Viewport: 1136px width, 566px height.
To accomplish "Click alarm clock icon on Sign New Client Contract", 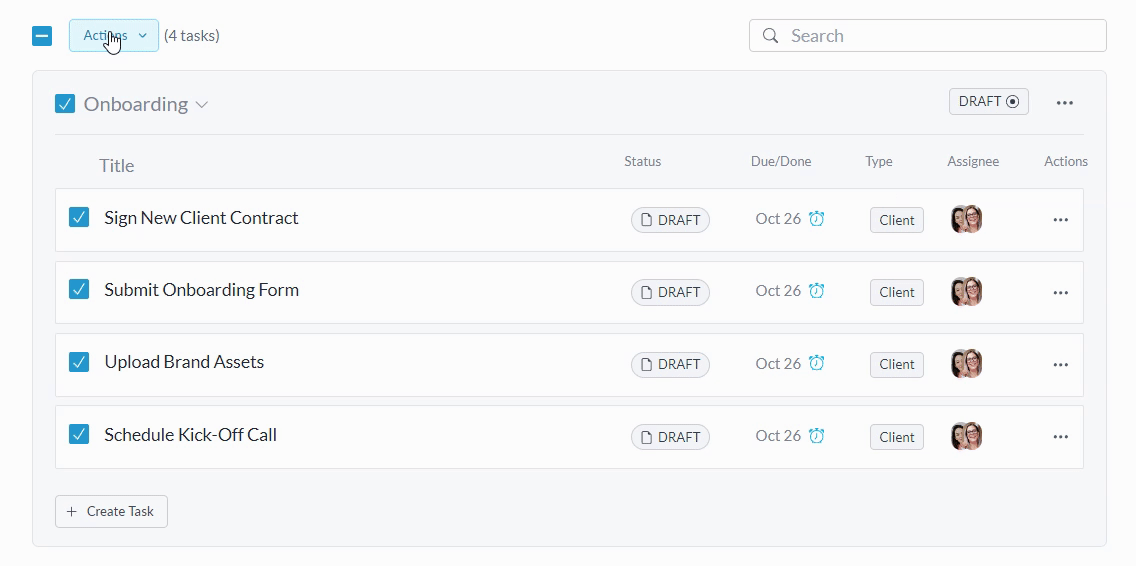I will 816,219.
